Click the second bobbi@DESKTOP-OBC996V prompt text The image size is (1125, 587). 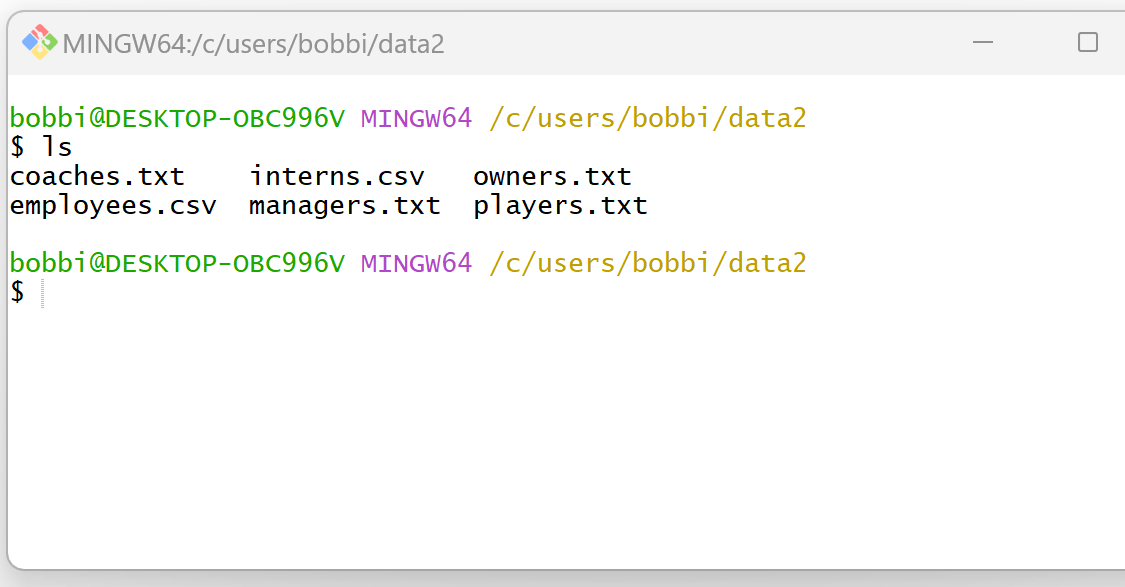pyautogui.click(x=177, y=263)
